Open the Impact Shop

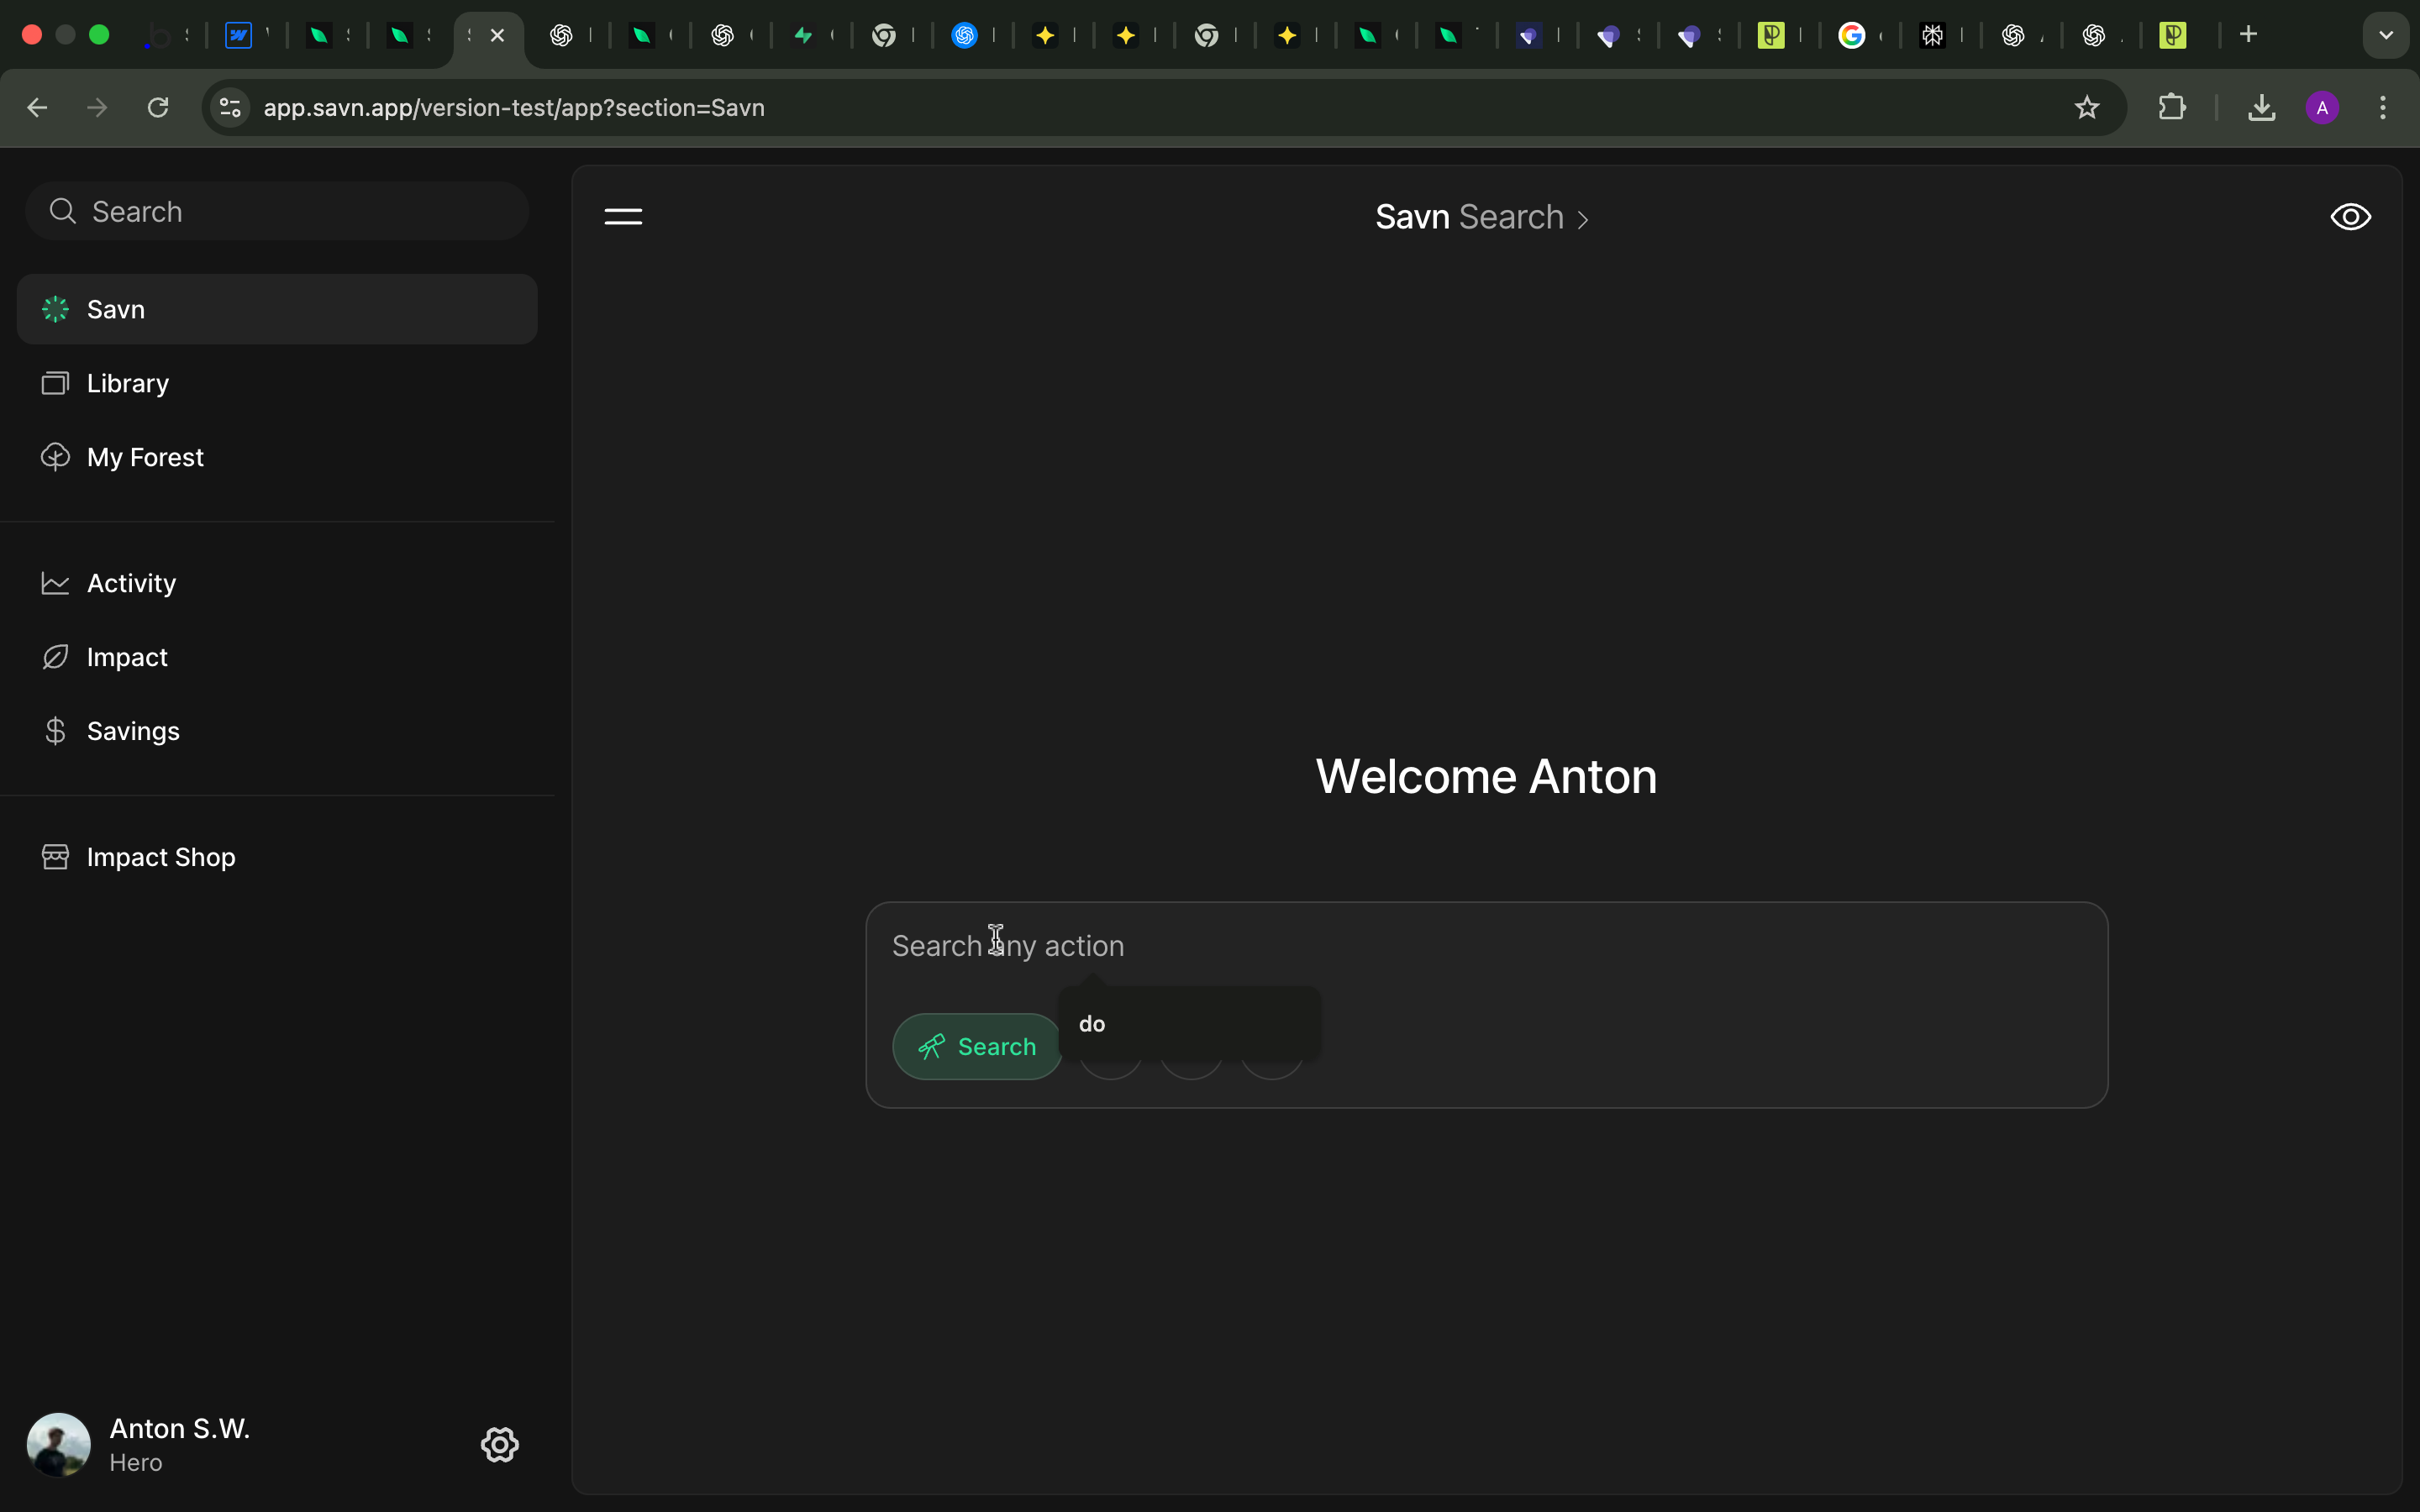point(277,857)
